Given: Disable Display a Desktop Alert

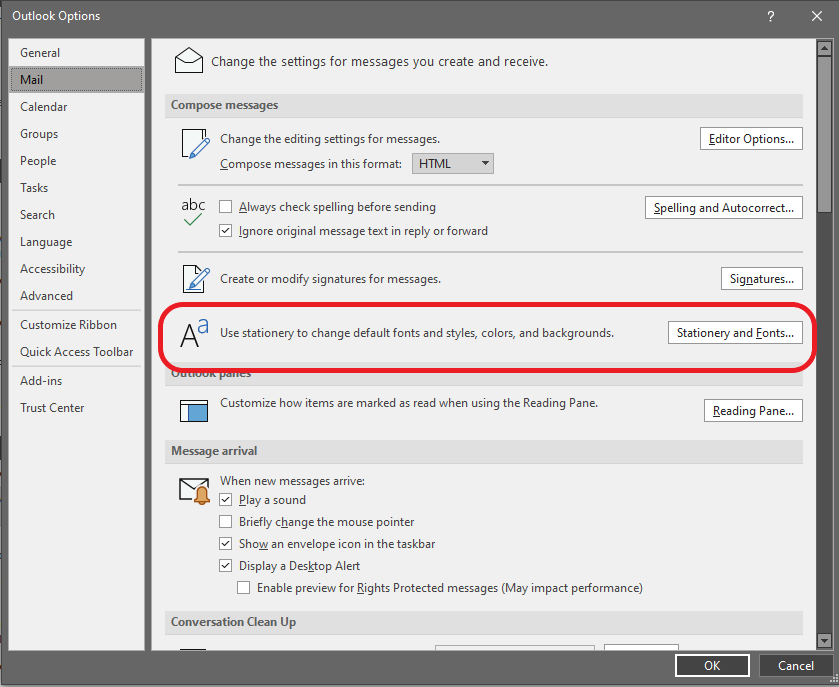Looking at the screenshot, I should (226, 565).
